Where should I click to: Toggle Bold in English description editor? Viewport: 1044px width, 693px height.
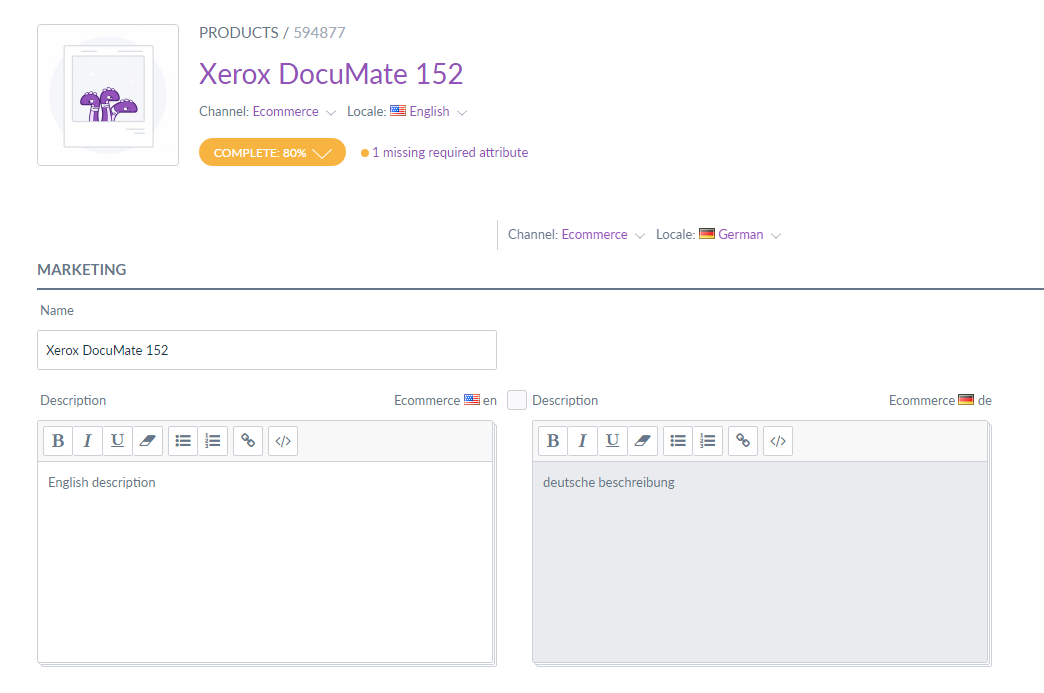[58, 441]
